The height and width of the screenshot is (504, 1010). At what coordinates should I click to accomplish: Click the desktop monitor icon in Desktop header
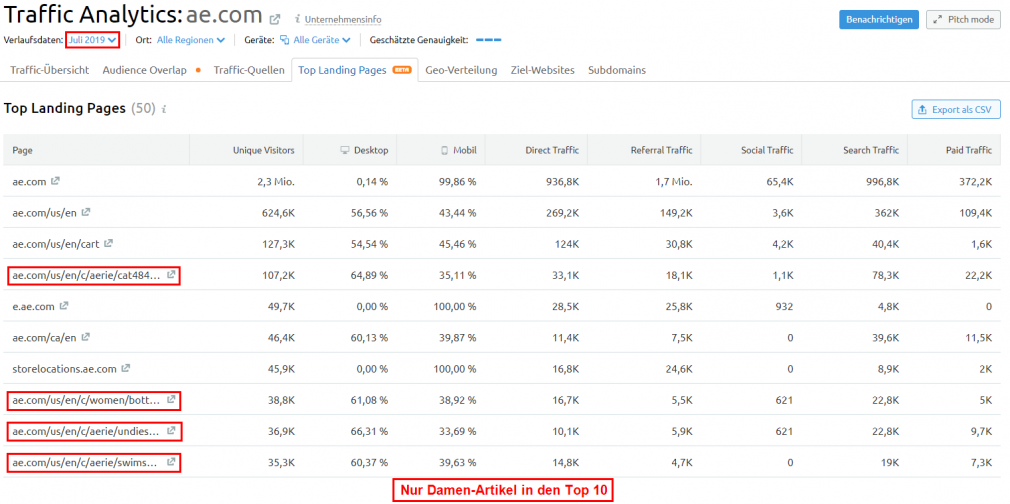point(345,150)
